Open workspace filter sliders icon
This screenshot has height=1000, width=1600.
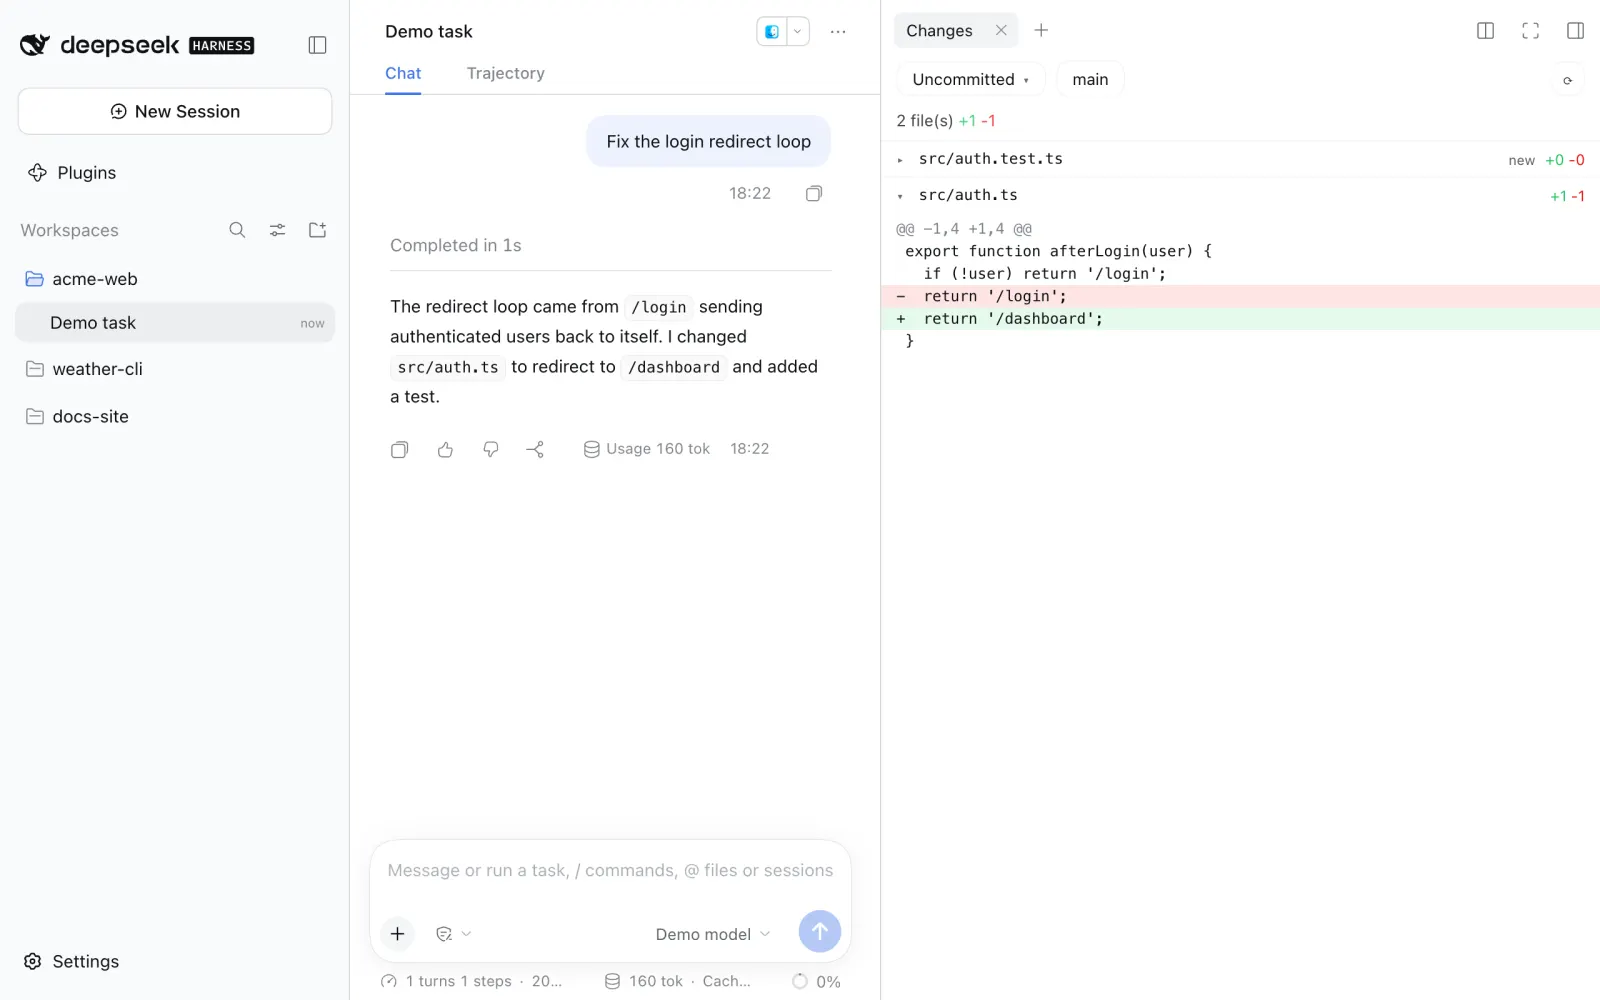coord(277,230)
